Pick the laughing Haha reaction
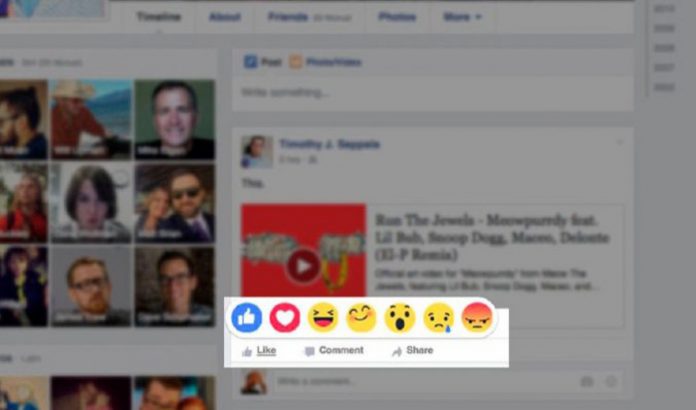696x410 pixels. click(x=323, y=317)
